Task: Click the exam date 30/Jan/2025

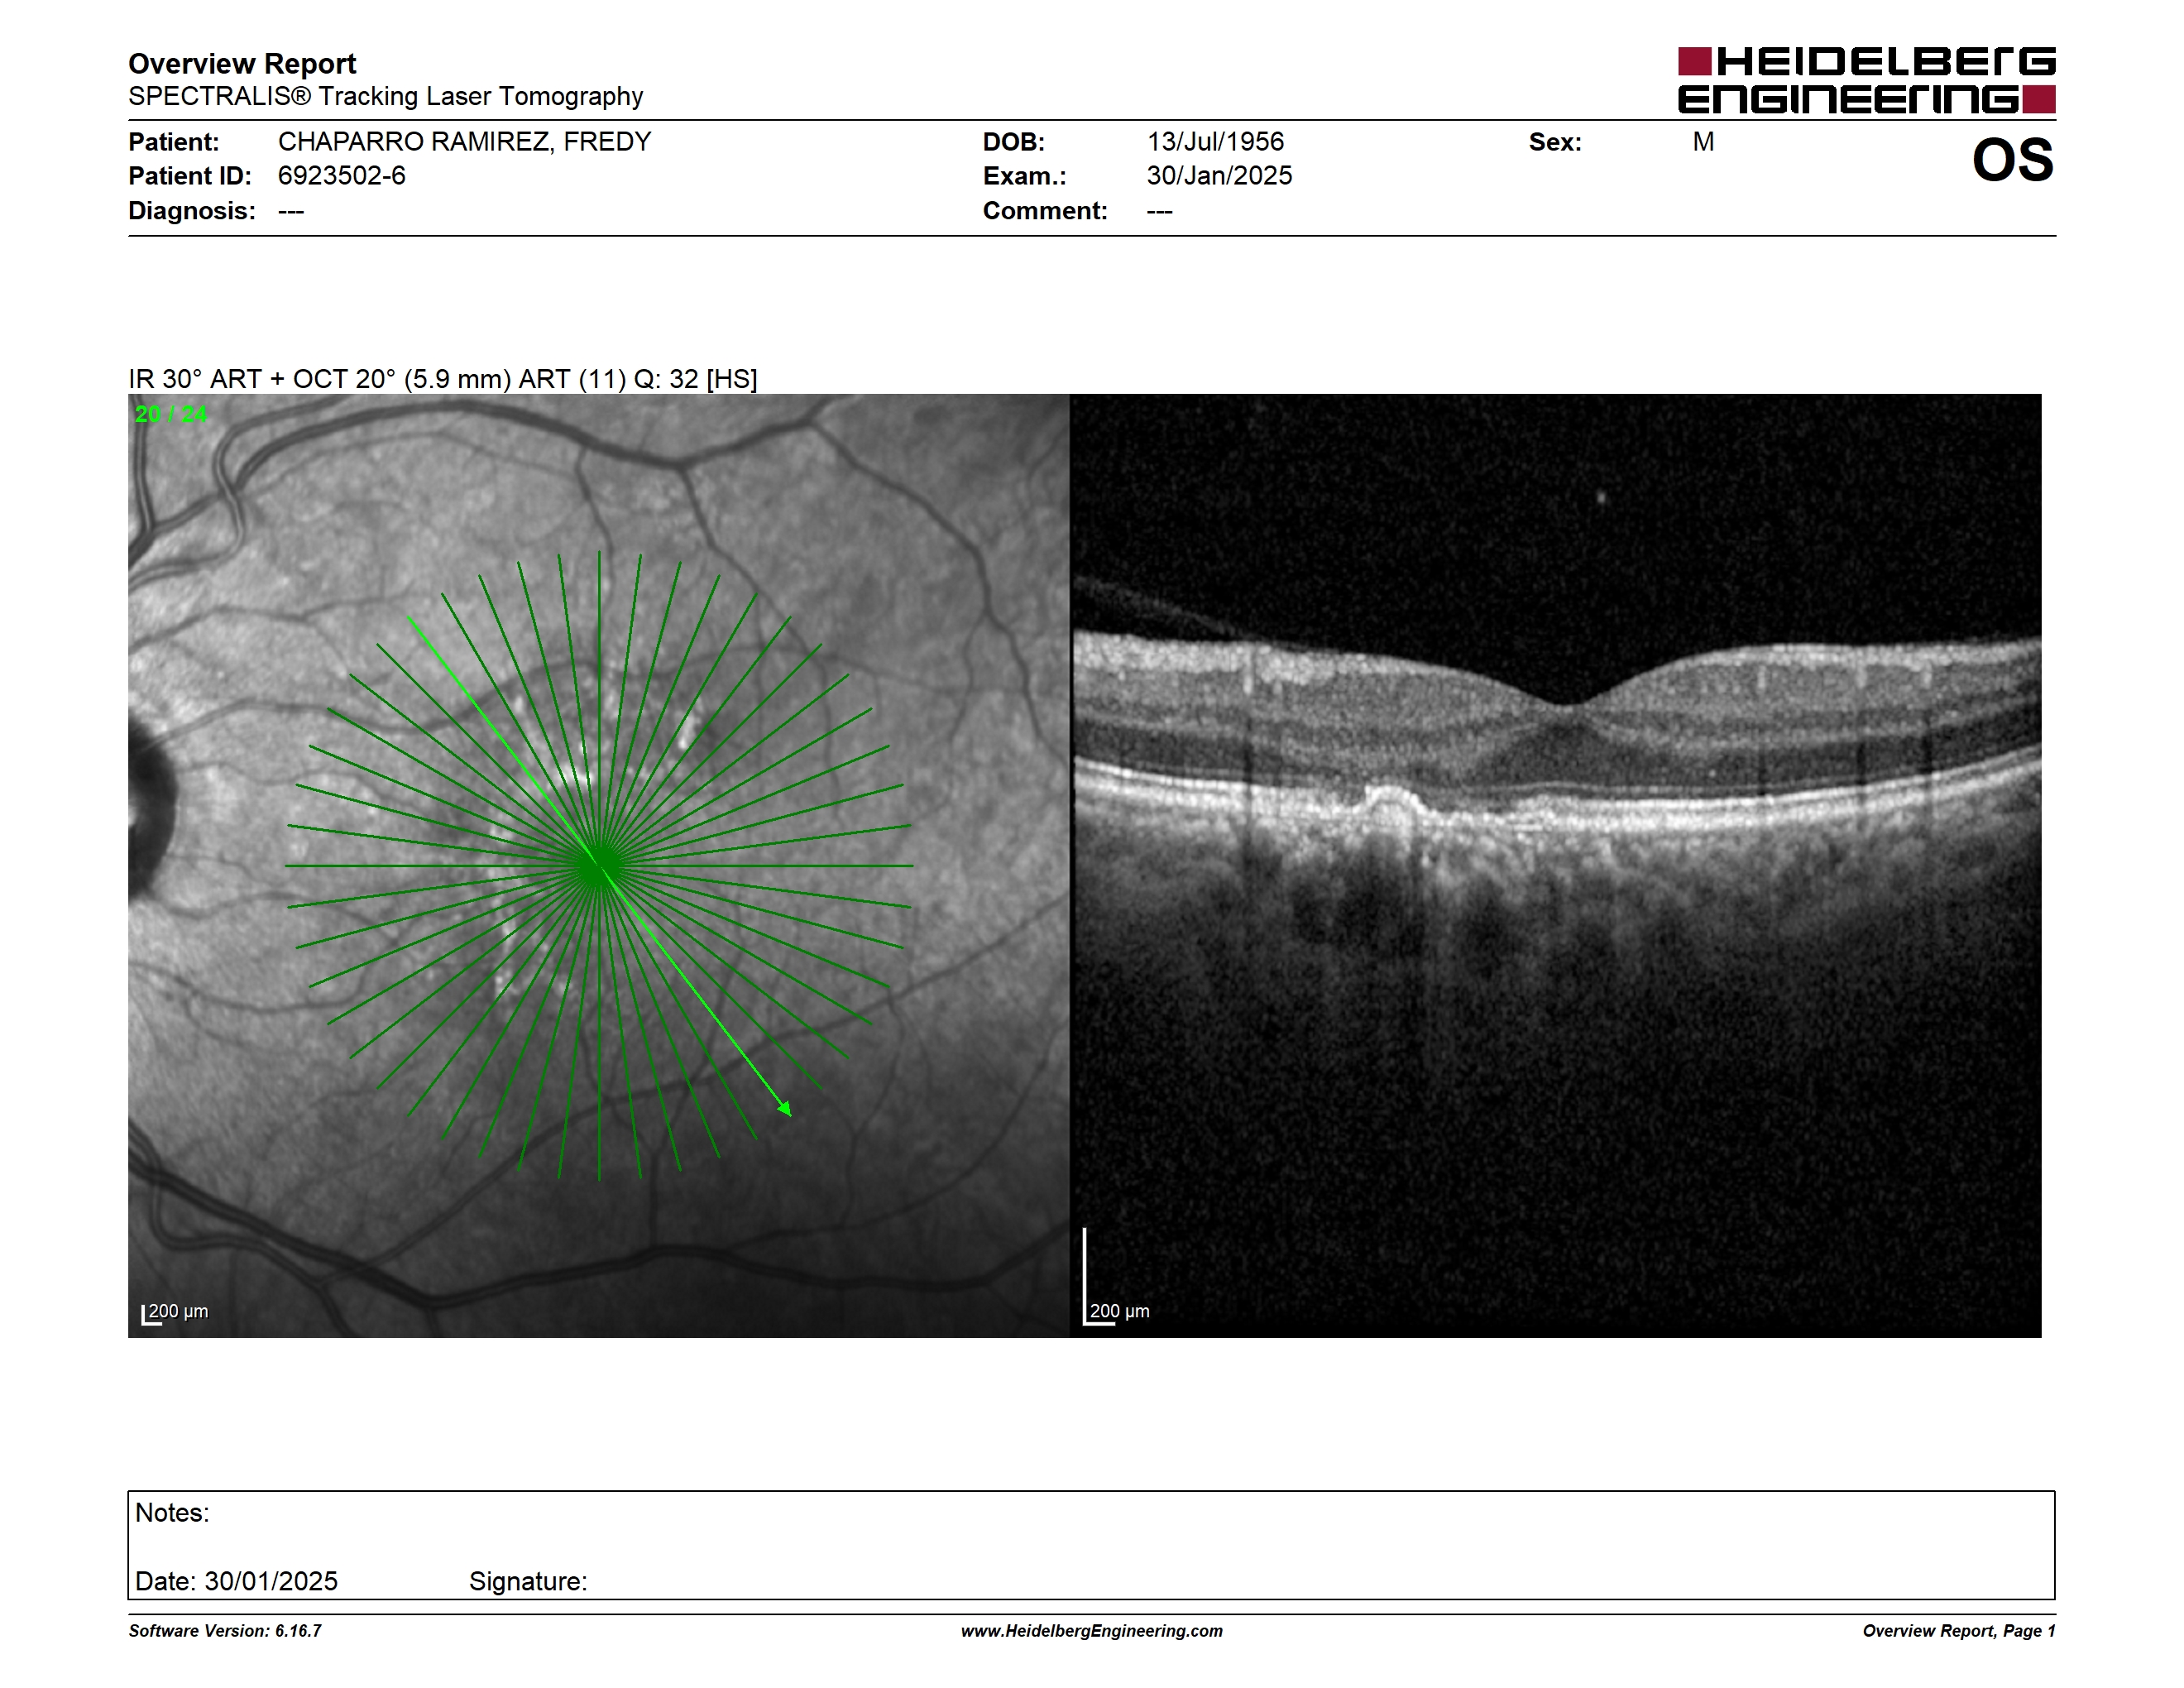Action: [1219, 176]
